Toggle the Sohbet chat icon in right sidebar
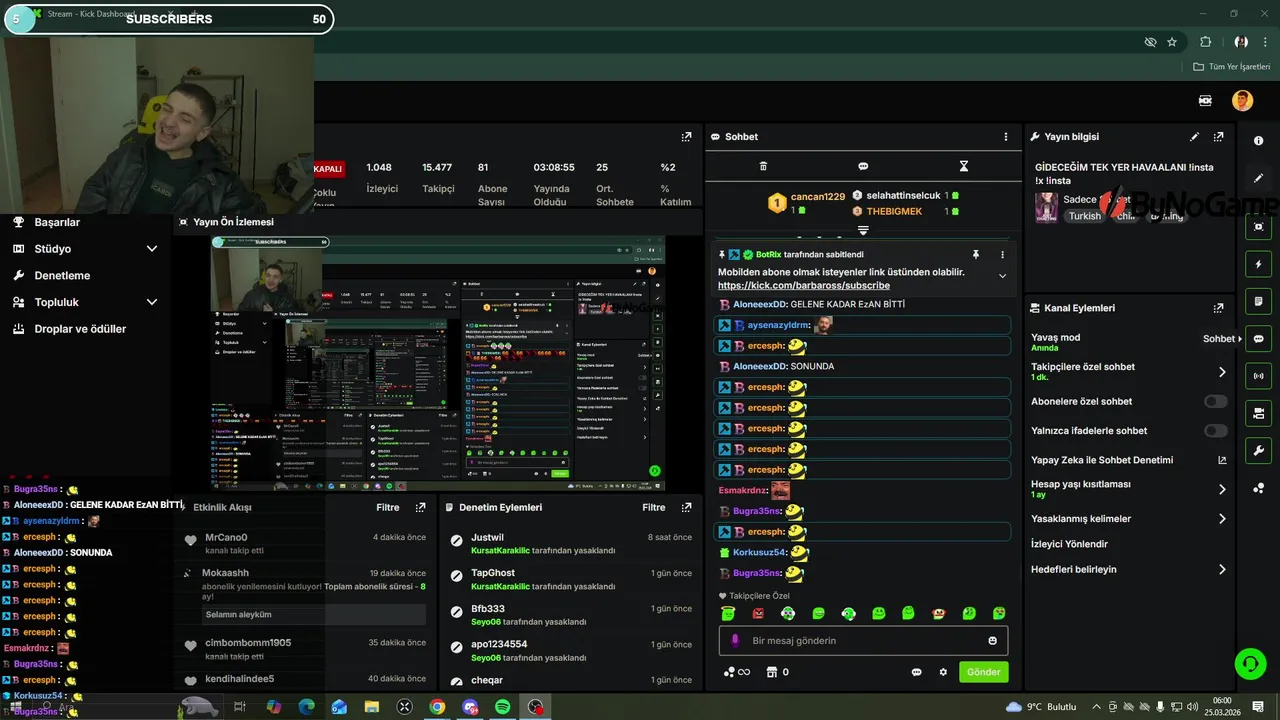 [x=1258, y=339]
